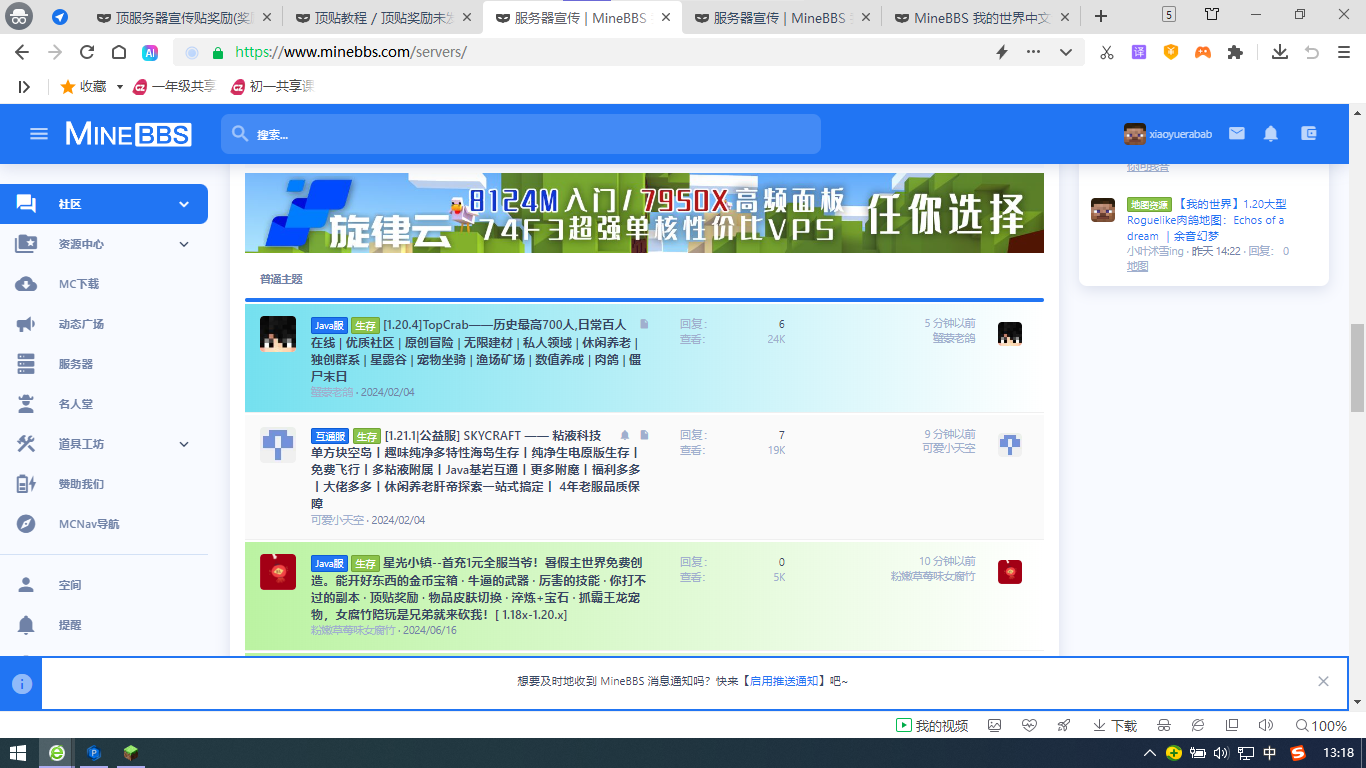The width and height of the screenshot is (1366, 768).
Task: Open 动态广场 in sidebar
Action: (x=81, y=324)
